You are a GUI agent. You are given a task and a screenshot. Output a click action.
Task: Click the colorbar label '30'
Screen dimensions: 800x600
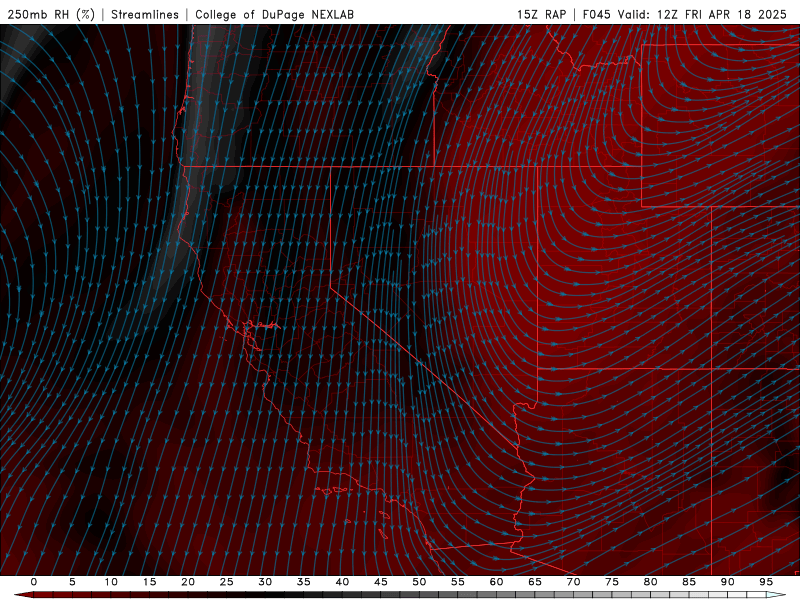point(265,582)
